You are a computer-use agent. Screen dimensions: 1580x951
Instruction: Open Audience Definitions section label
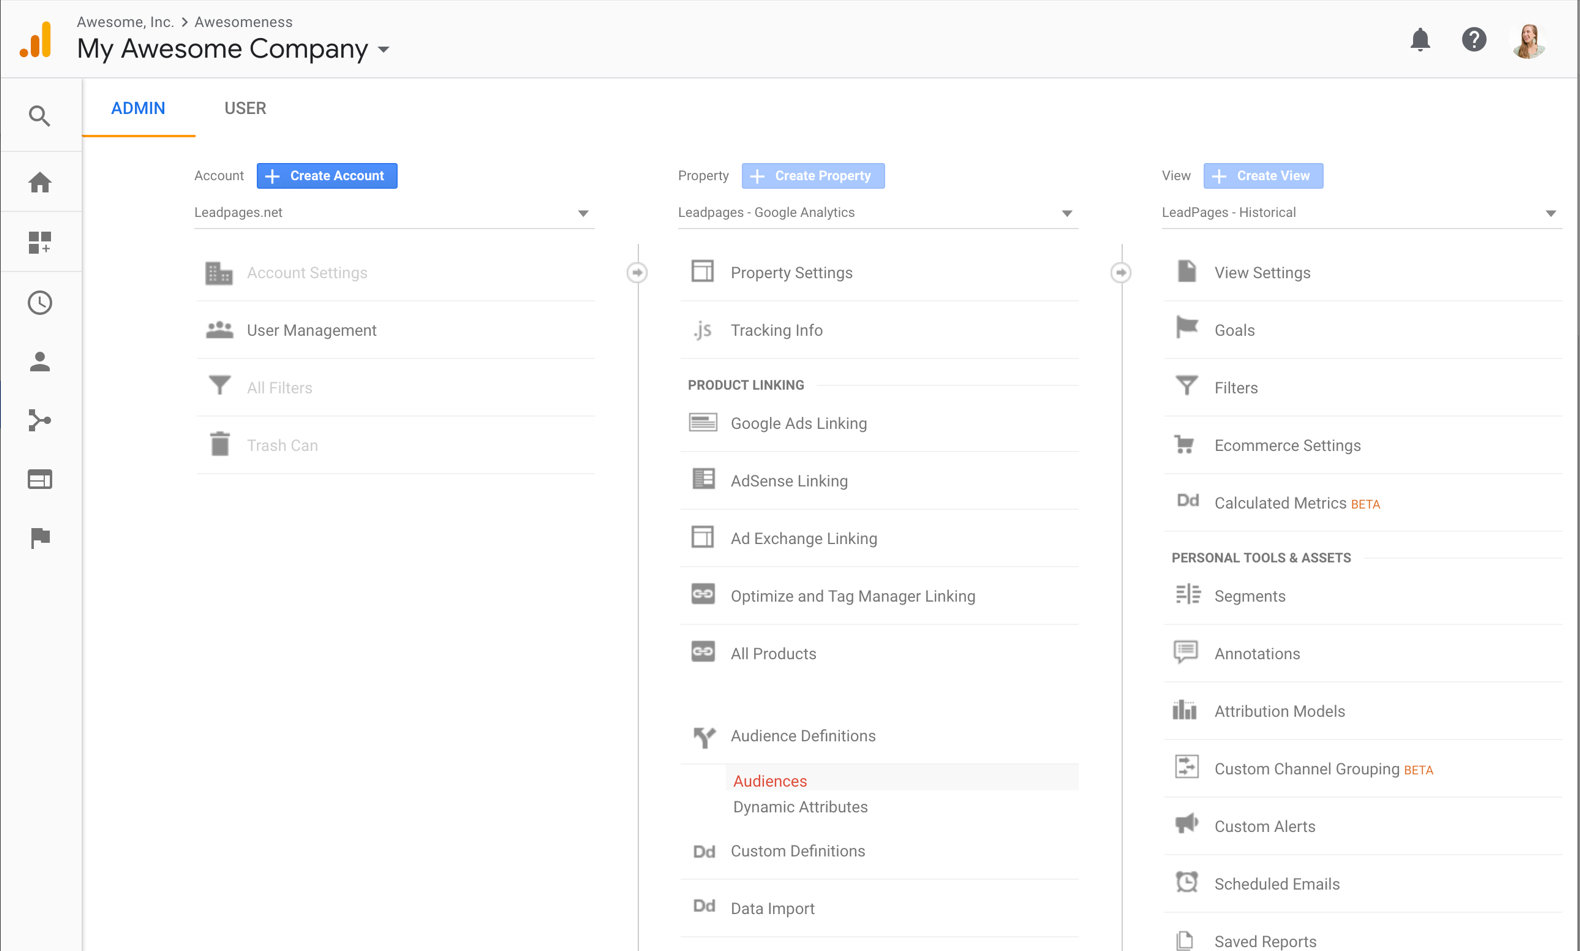click(803, 736)
